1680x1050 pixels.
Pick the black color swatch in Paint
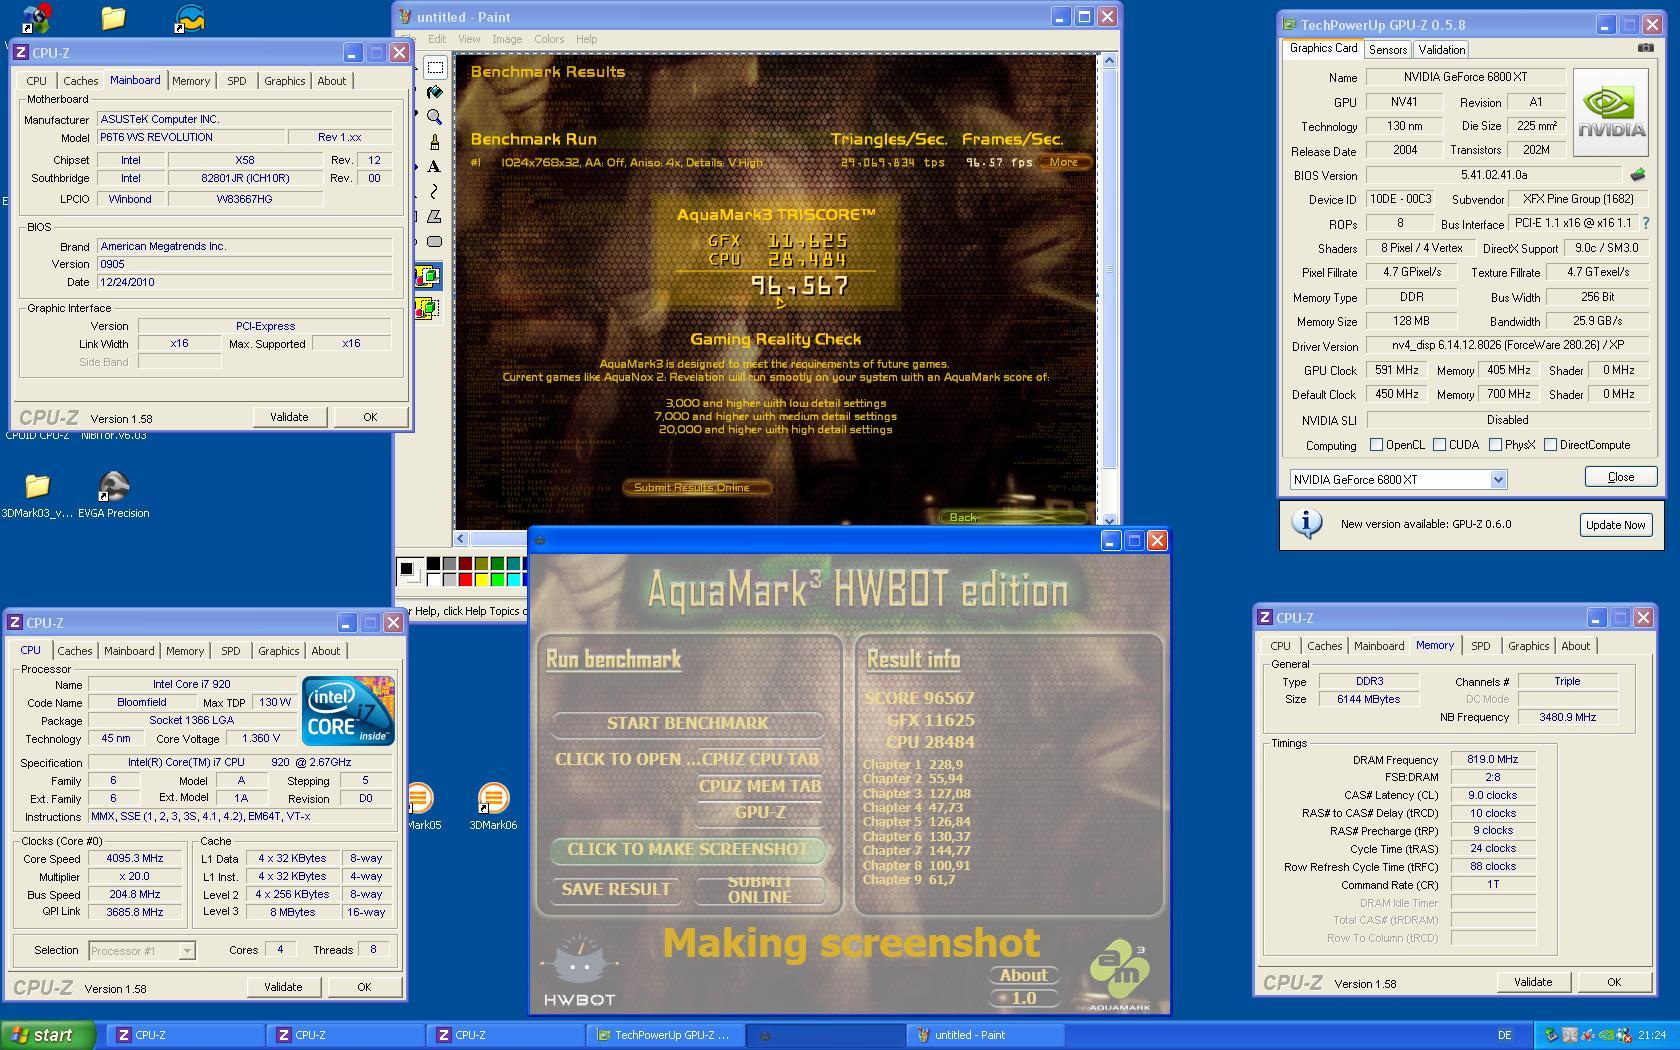click(x=433, y=564)
